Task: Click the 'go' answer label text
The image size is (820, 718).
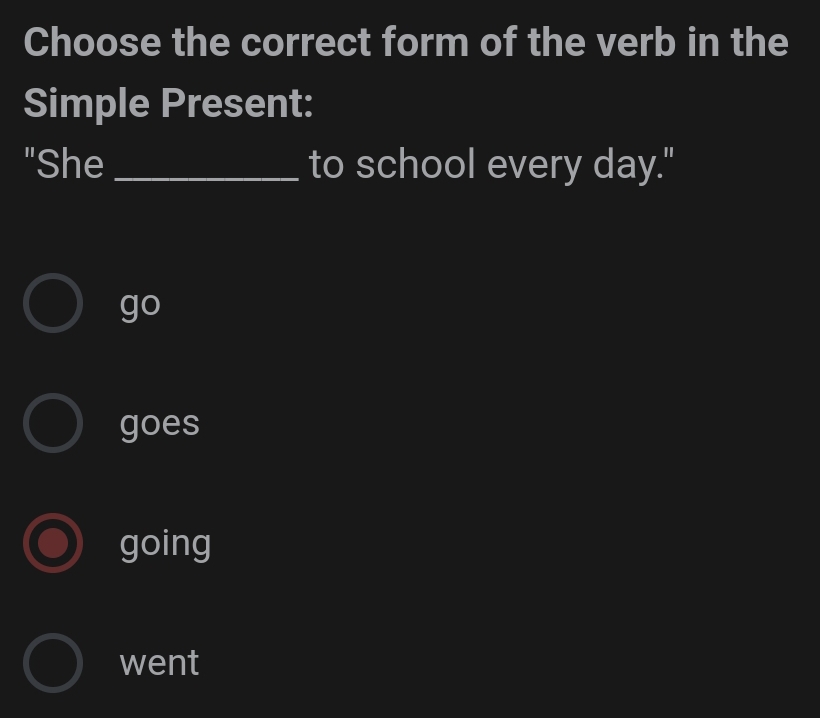Action: tap(140, 303)
